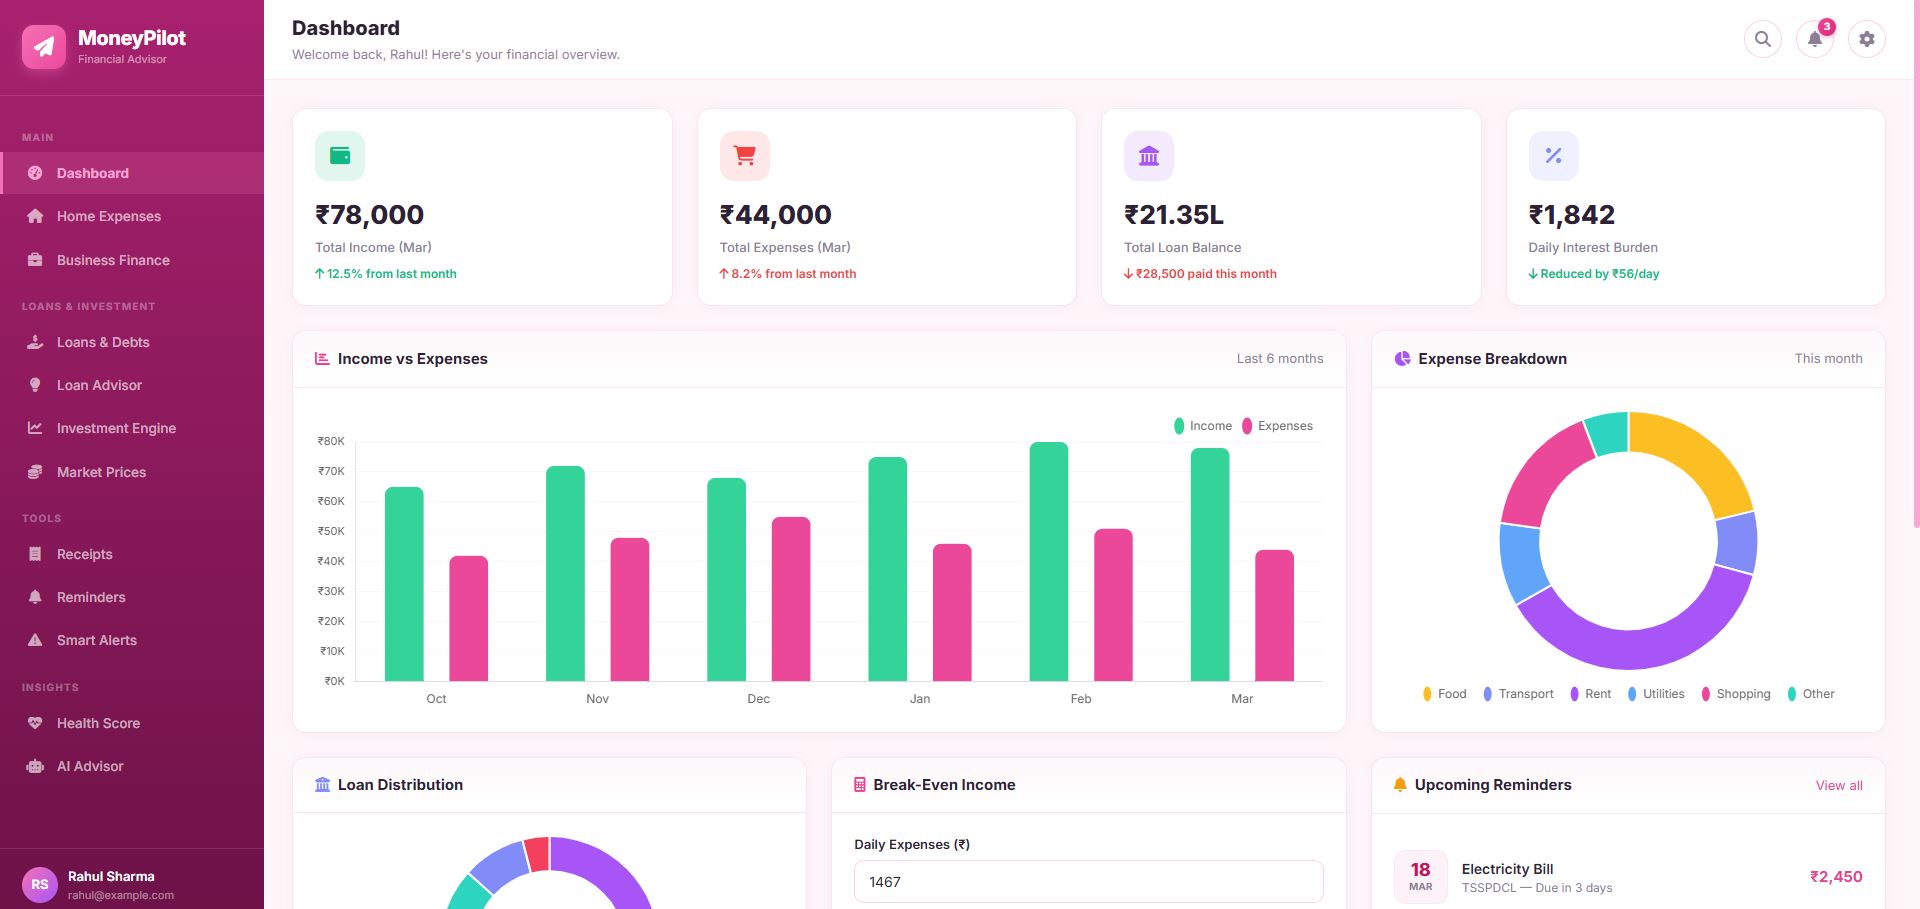Open AI Advisor page
Screen dimensions: 1920x909
pyautogui.click(x=132, y=766)
